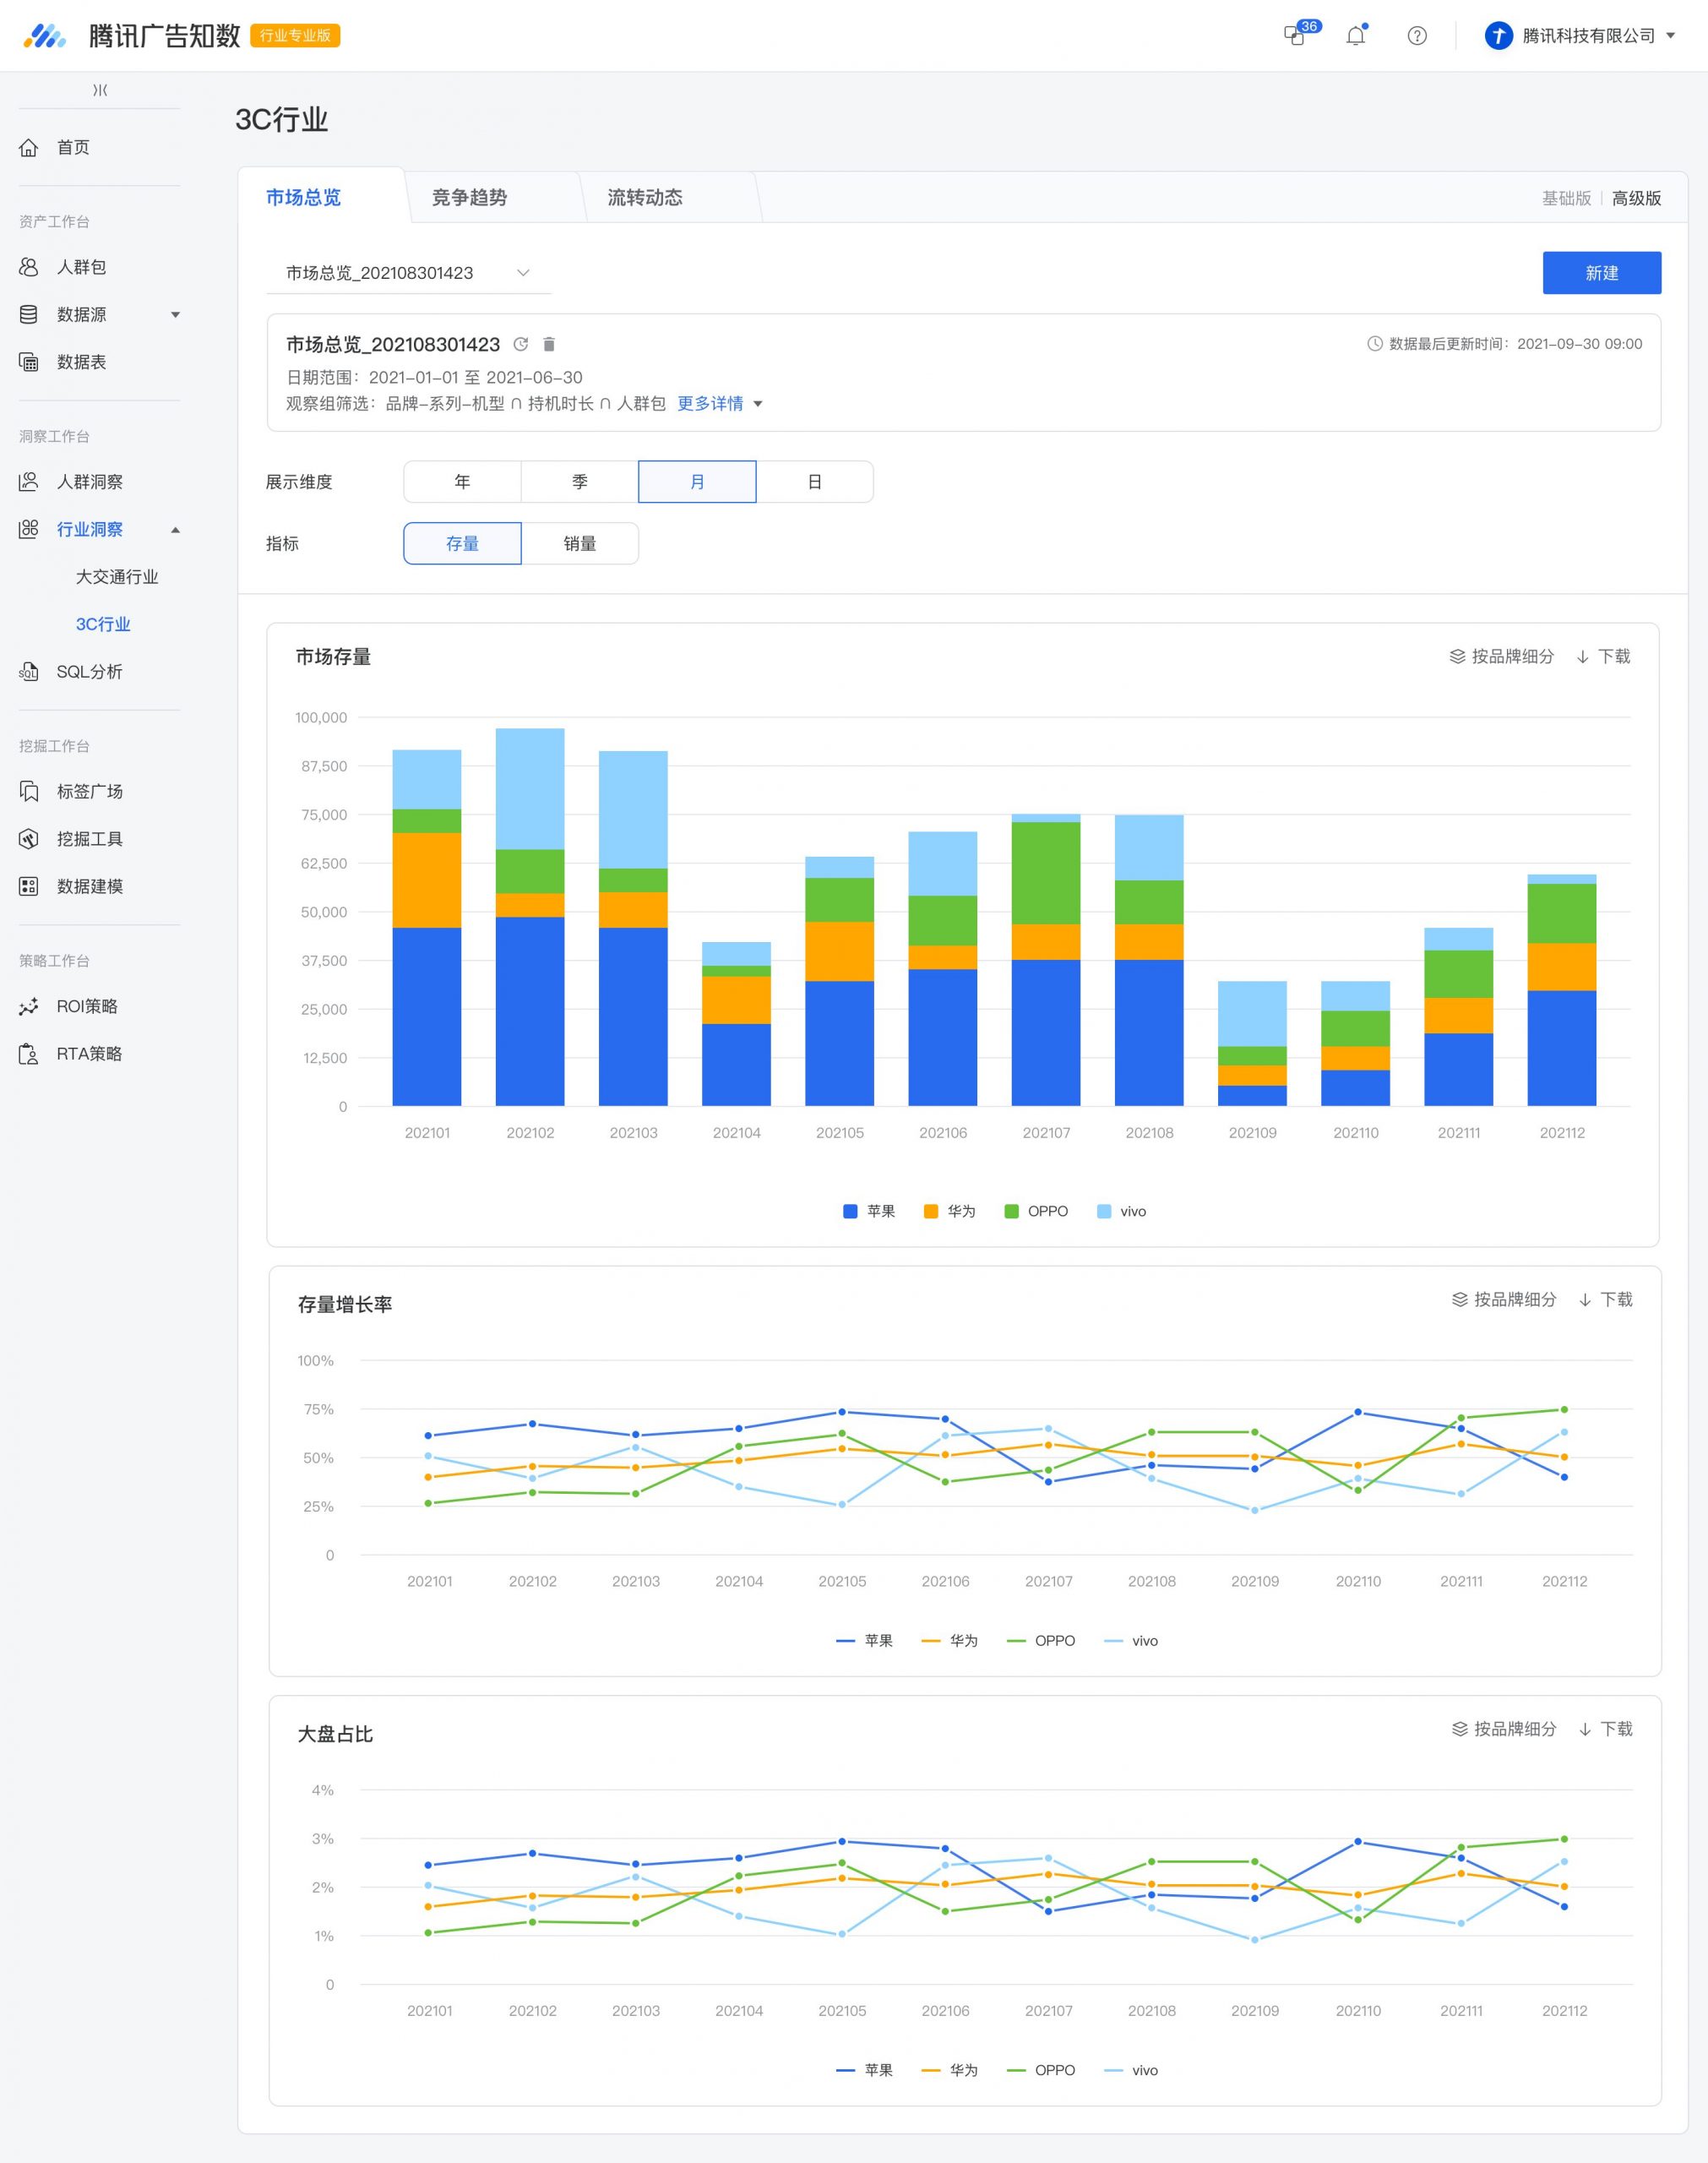
Task: Switch to 基础版 view
Action: [1566, 198]
